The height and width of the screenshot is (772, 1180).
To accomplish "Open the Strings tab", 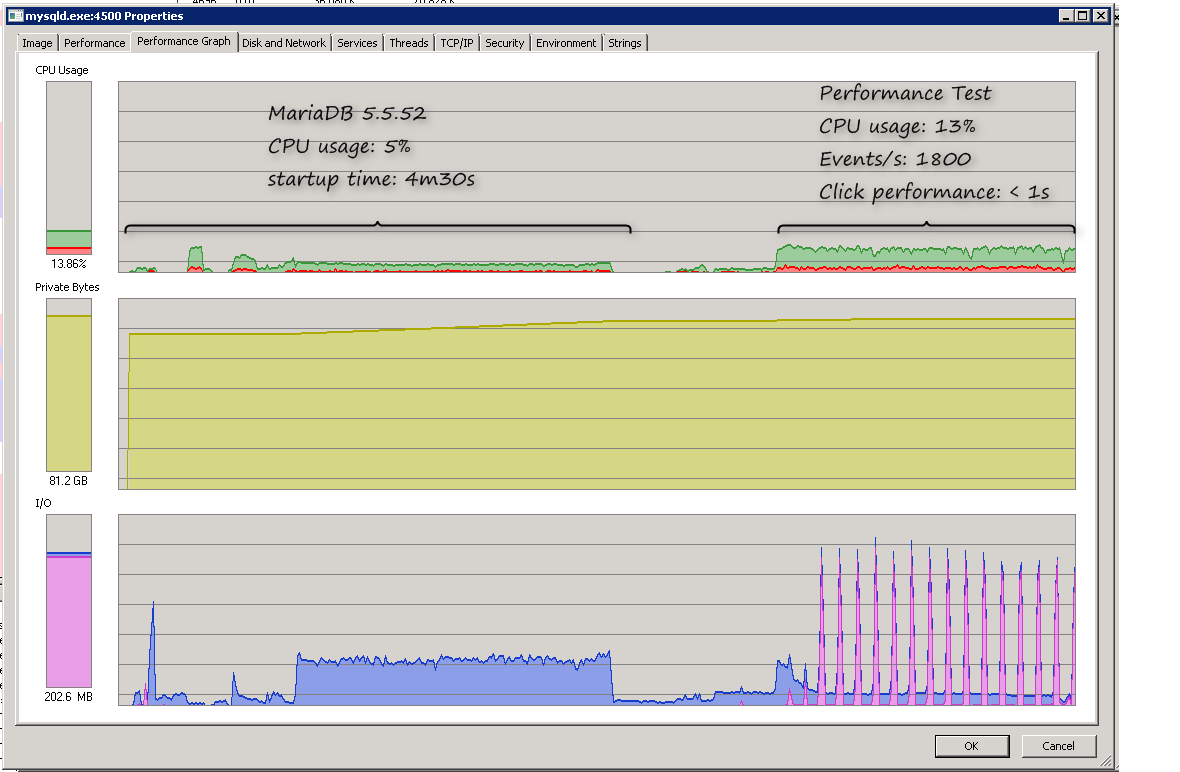I will pos(625,43).
